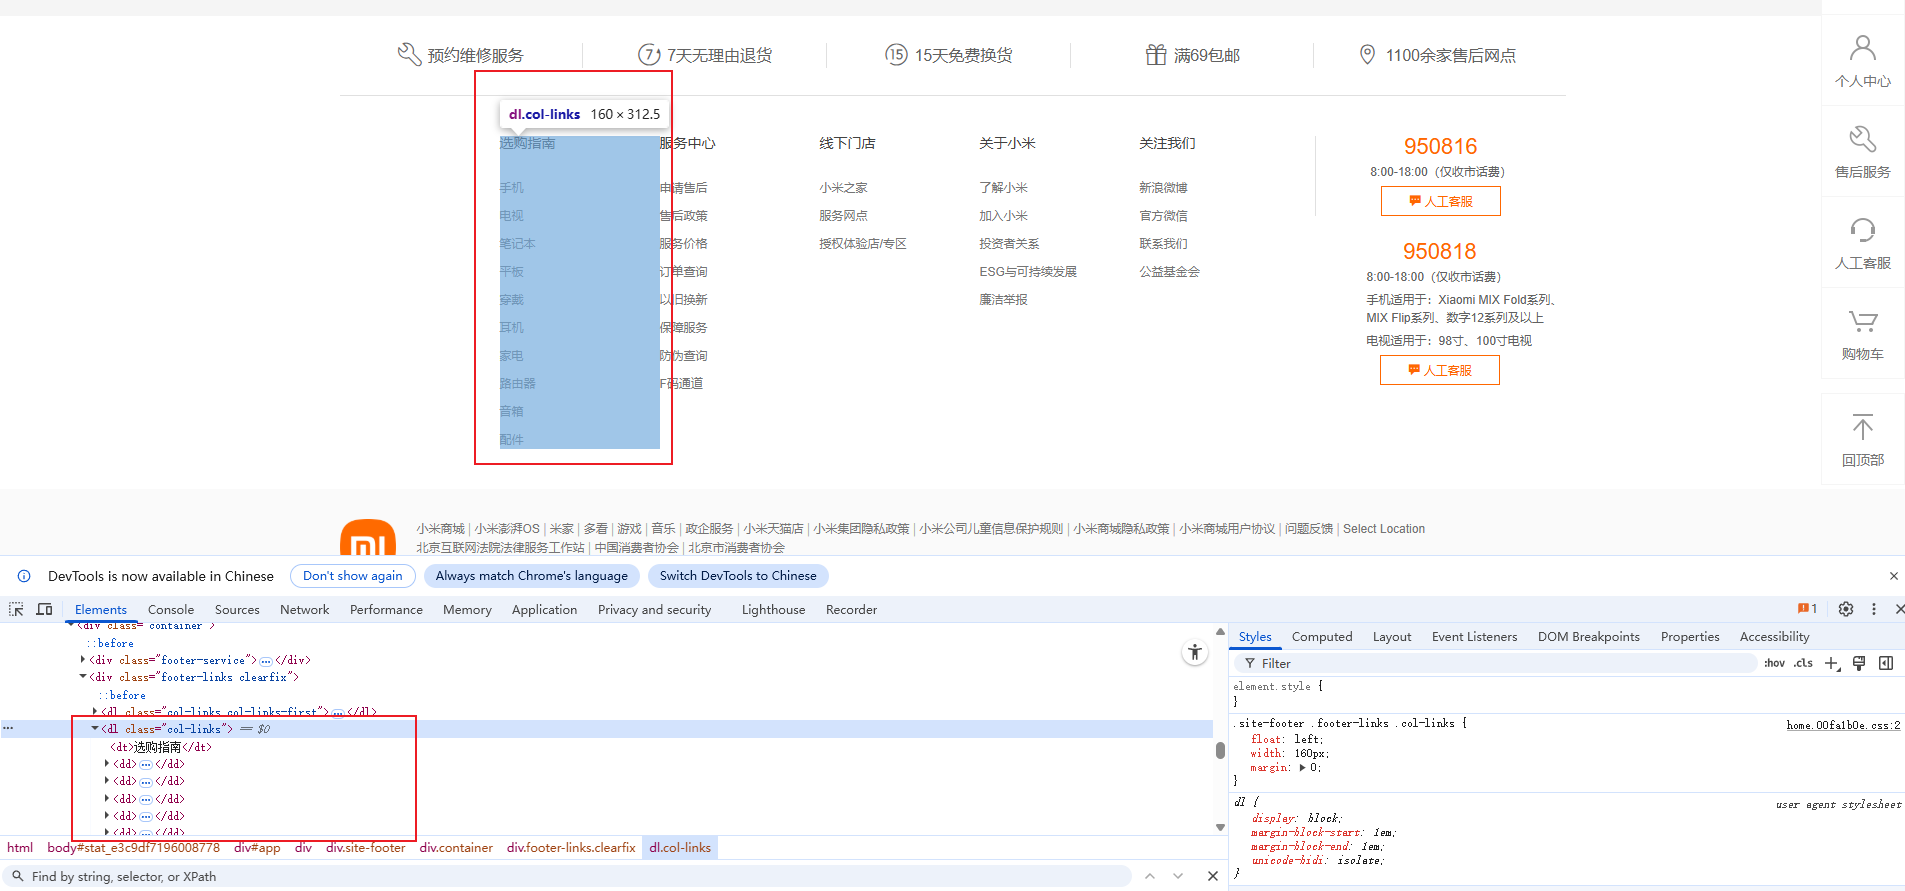Viewport: 1905px width, 891px height.
Task: Click the 人工客服 button under 950816
Action: click(1440, 201)
